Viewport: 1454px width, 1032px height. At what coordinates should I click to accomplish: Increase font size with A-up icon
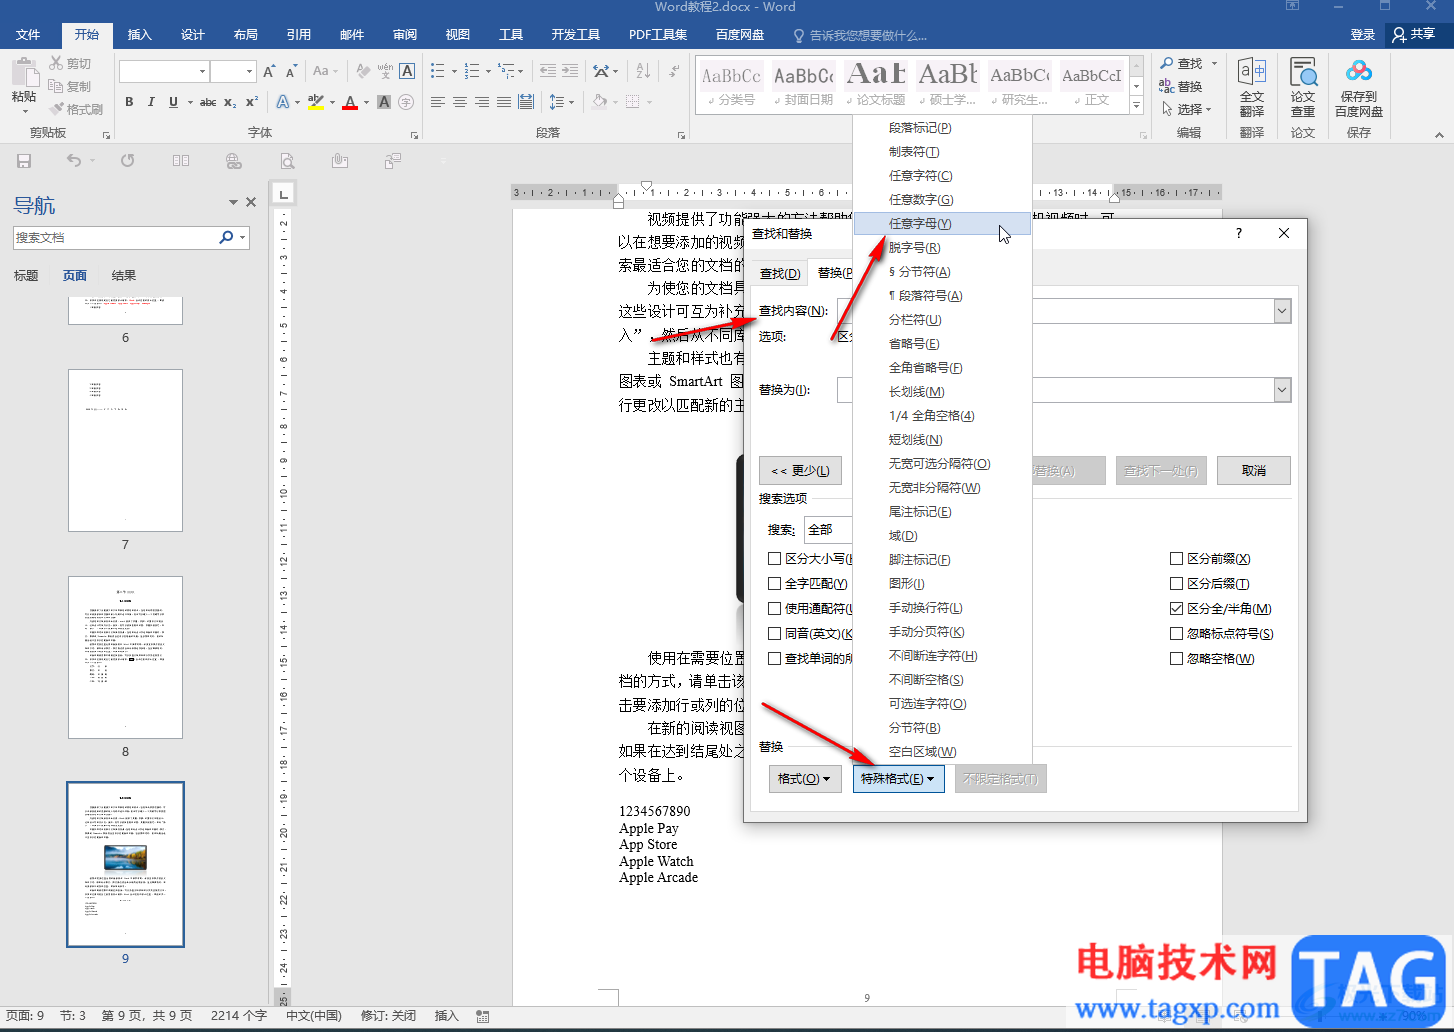tap(269, 71)
